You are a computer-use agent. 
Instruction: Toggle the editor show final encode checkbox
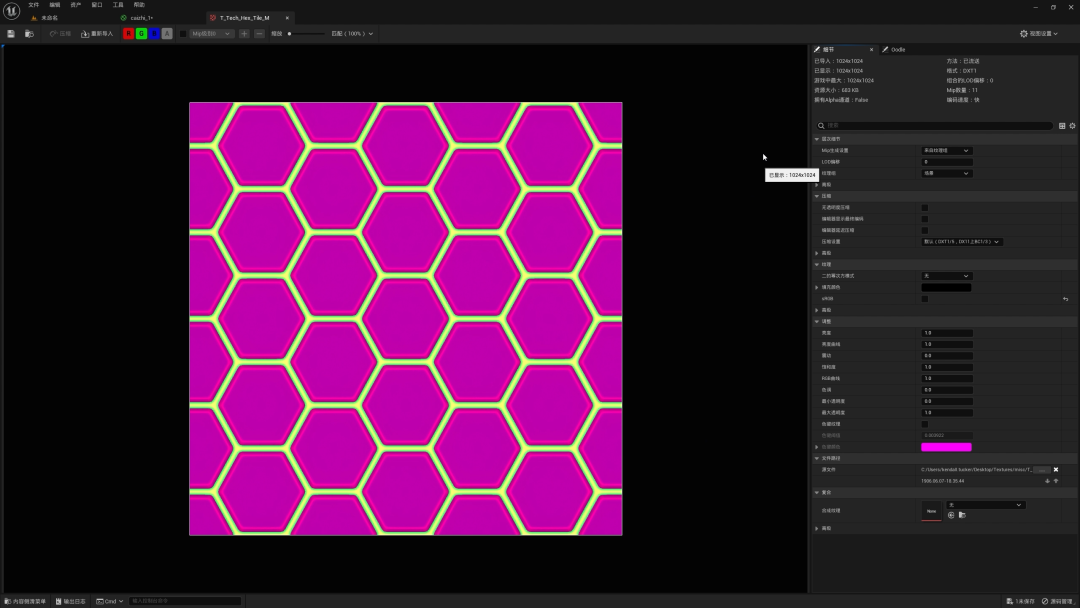[925, 219]
